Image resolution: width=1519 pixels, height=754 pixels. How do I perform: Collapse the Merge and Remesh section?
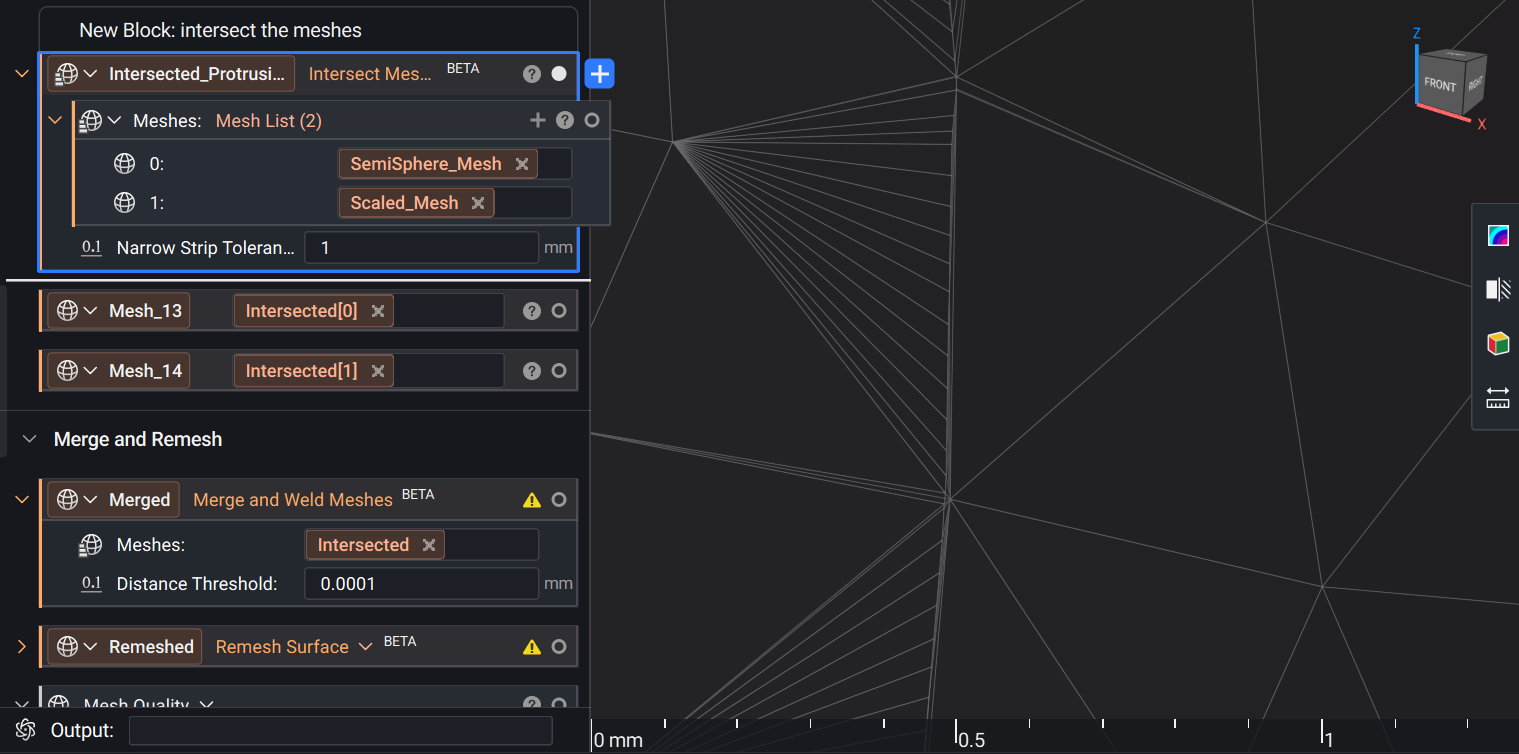point(30,439)
